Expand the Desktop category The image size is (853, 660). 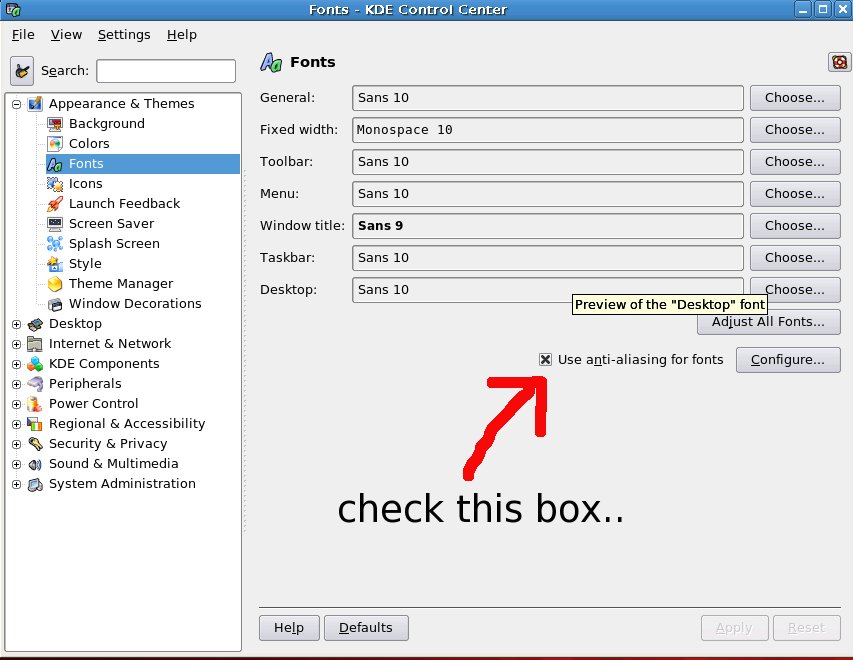16,324
